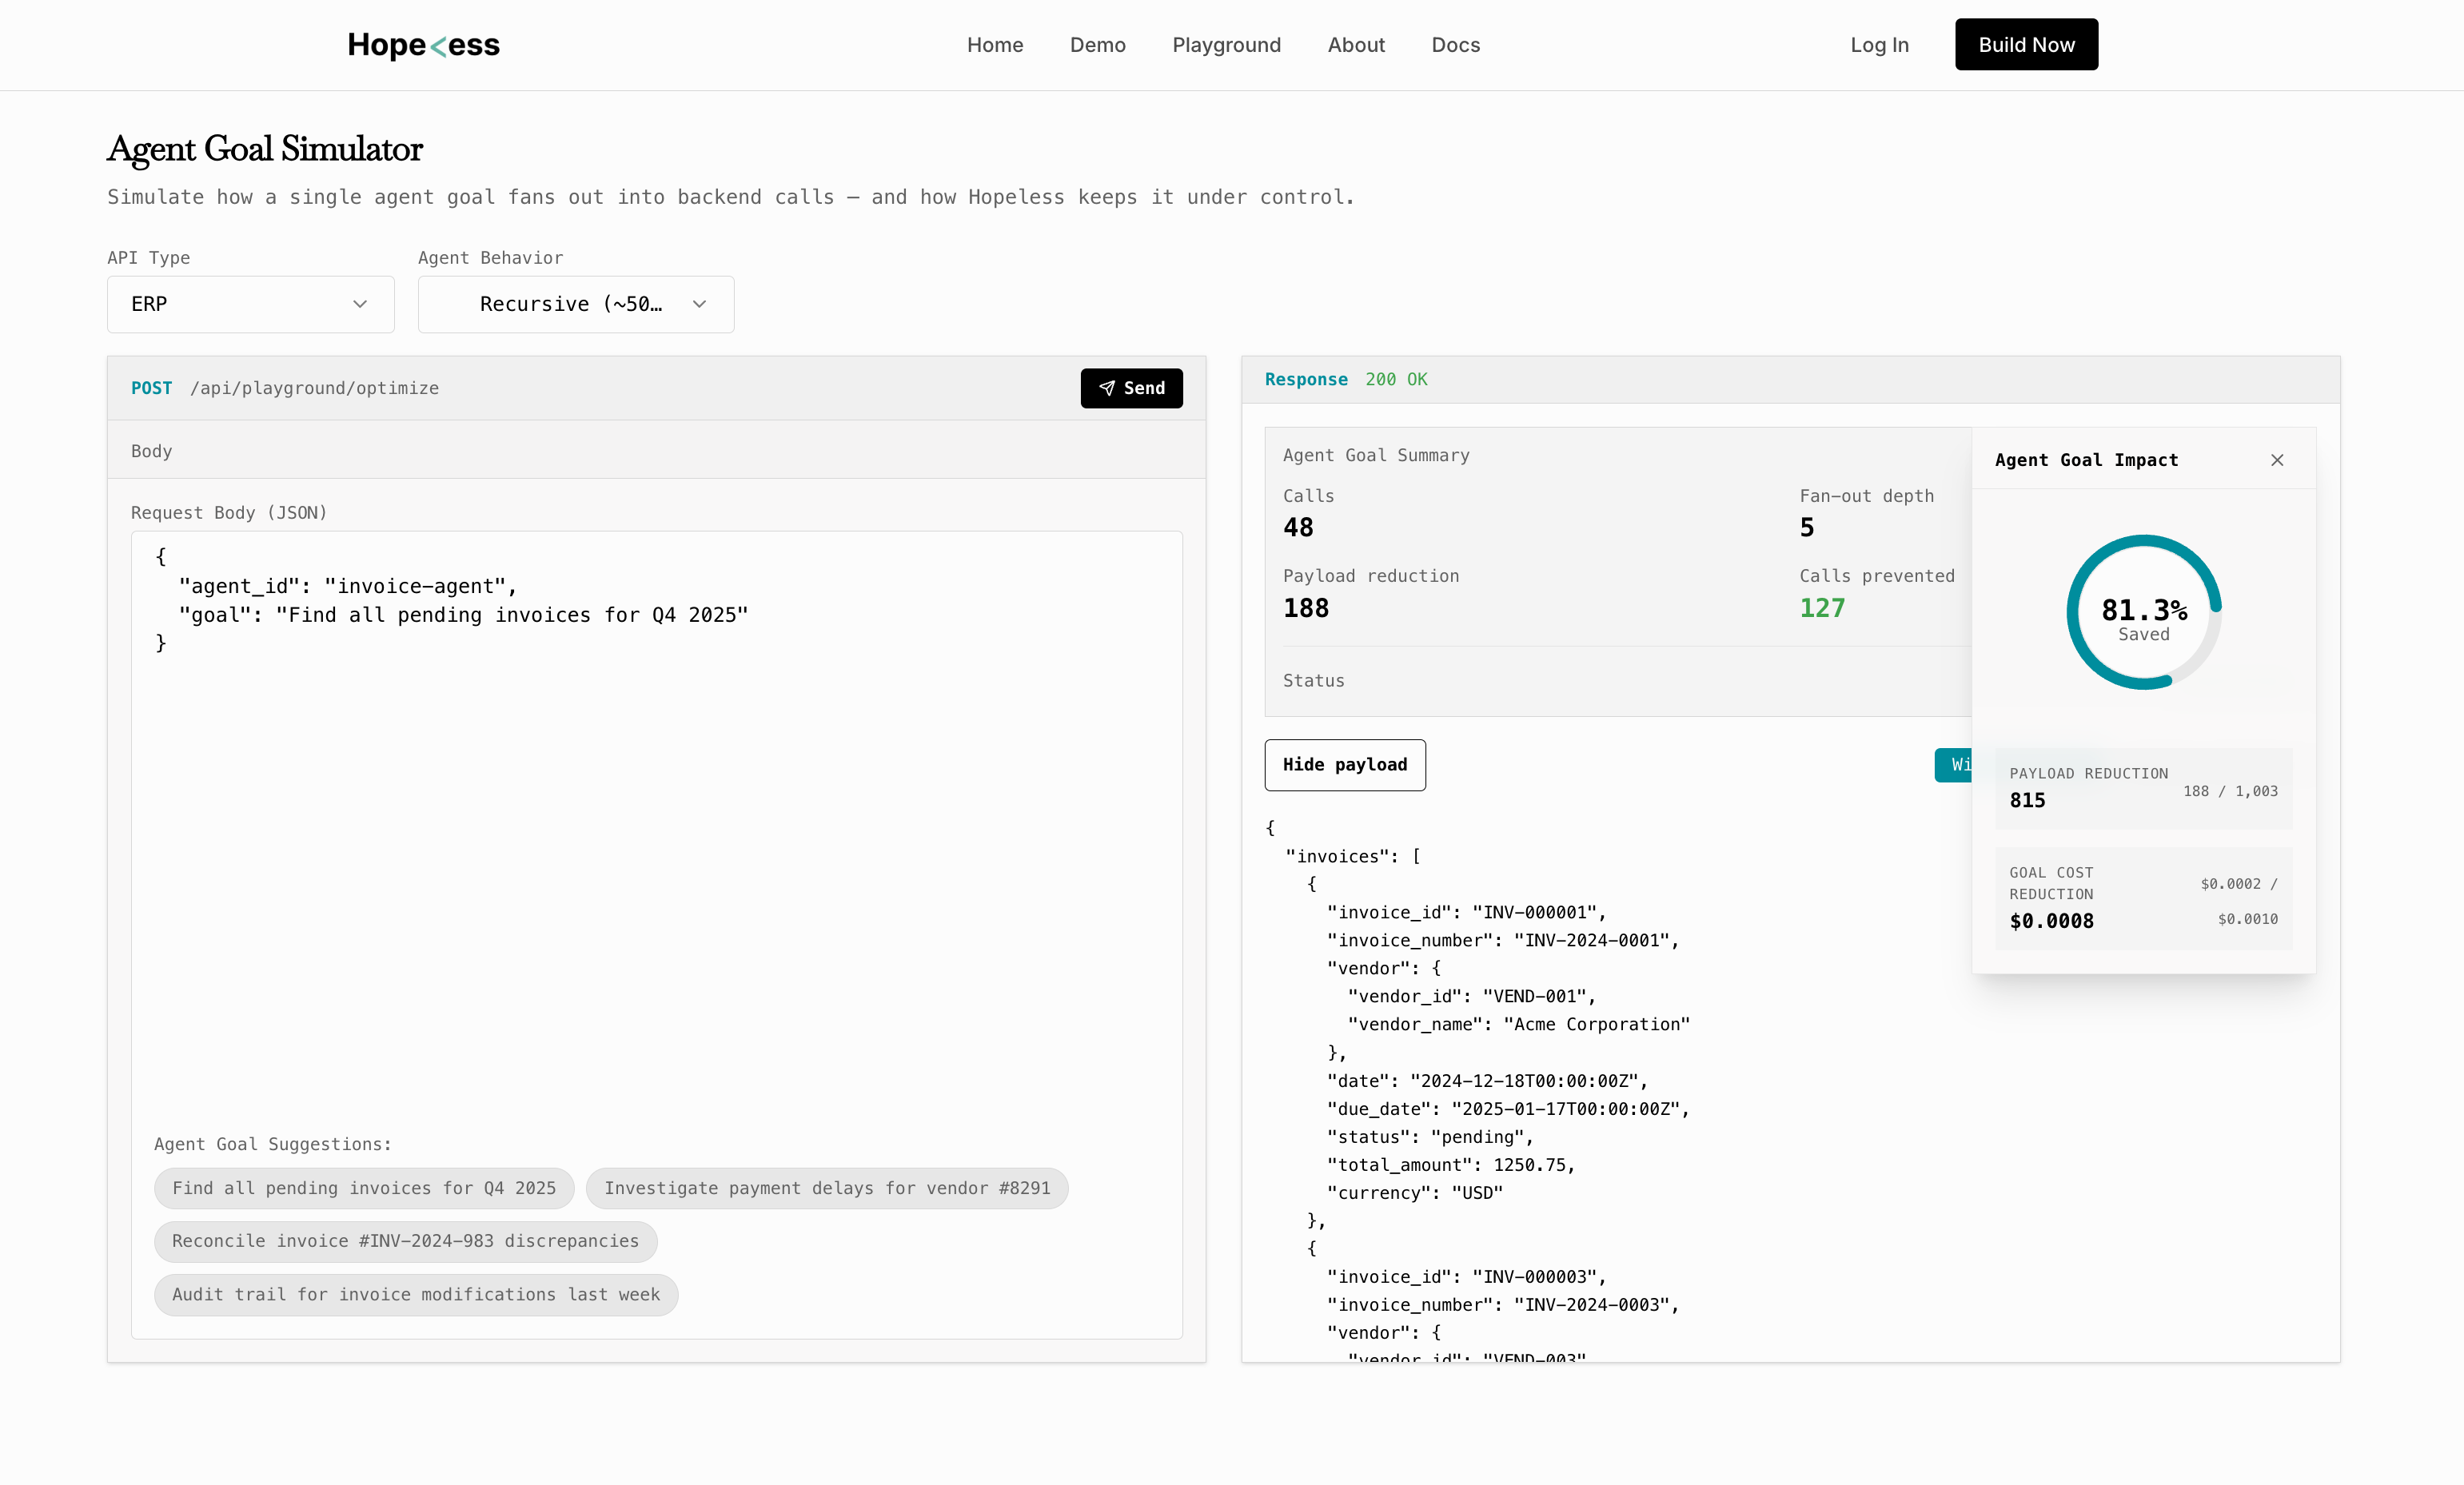This screenshot has height=1485, width=2464.
Task: Choose the 'Investigate payment delays for vendor #8291' suggestion
Action: (827, 1188)
